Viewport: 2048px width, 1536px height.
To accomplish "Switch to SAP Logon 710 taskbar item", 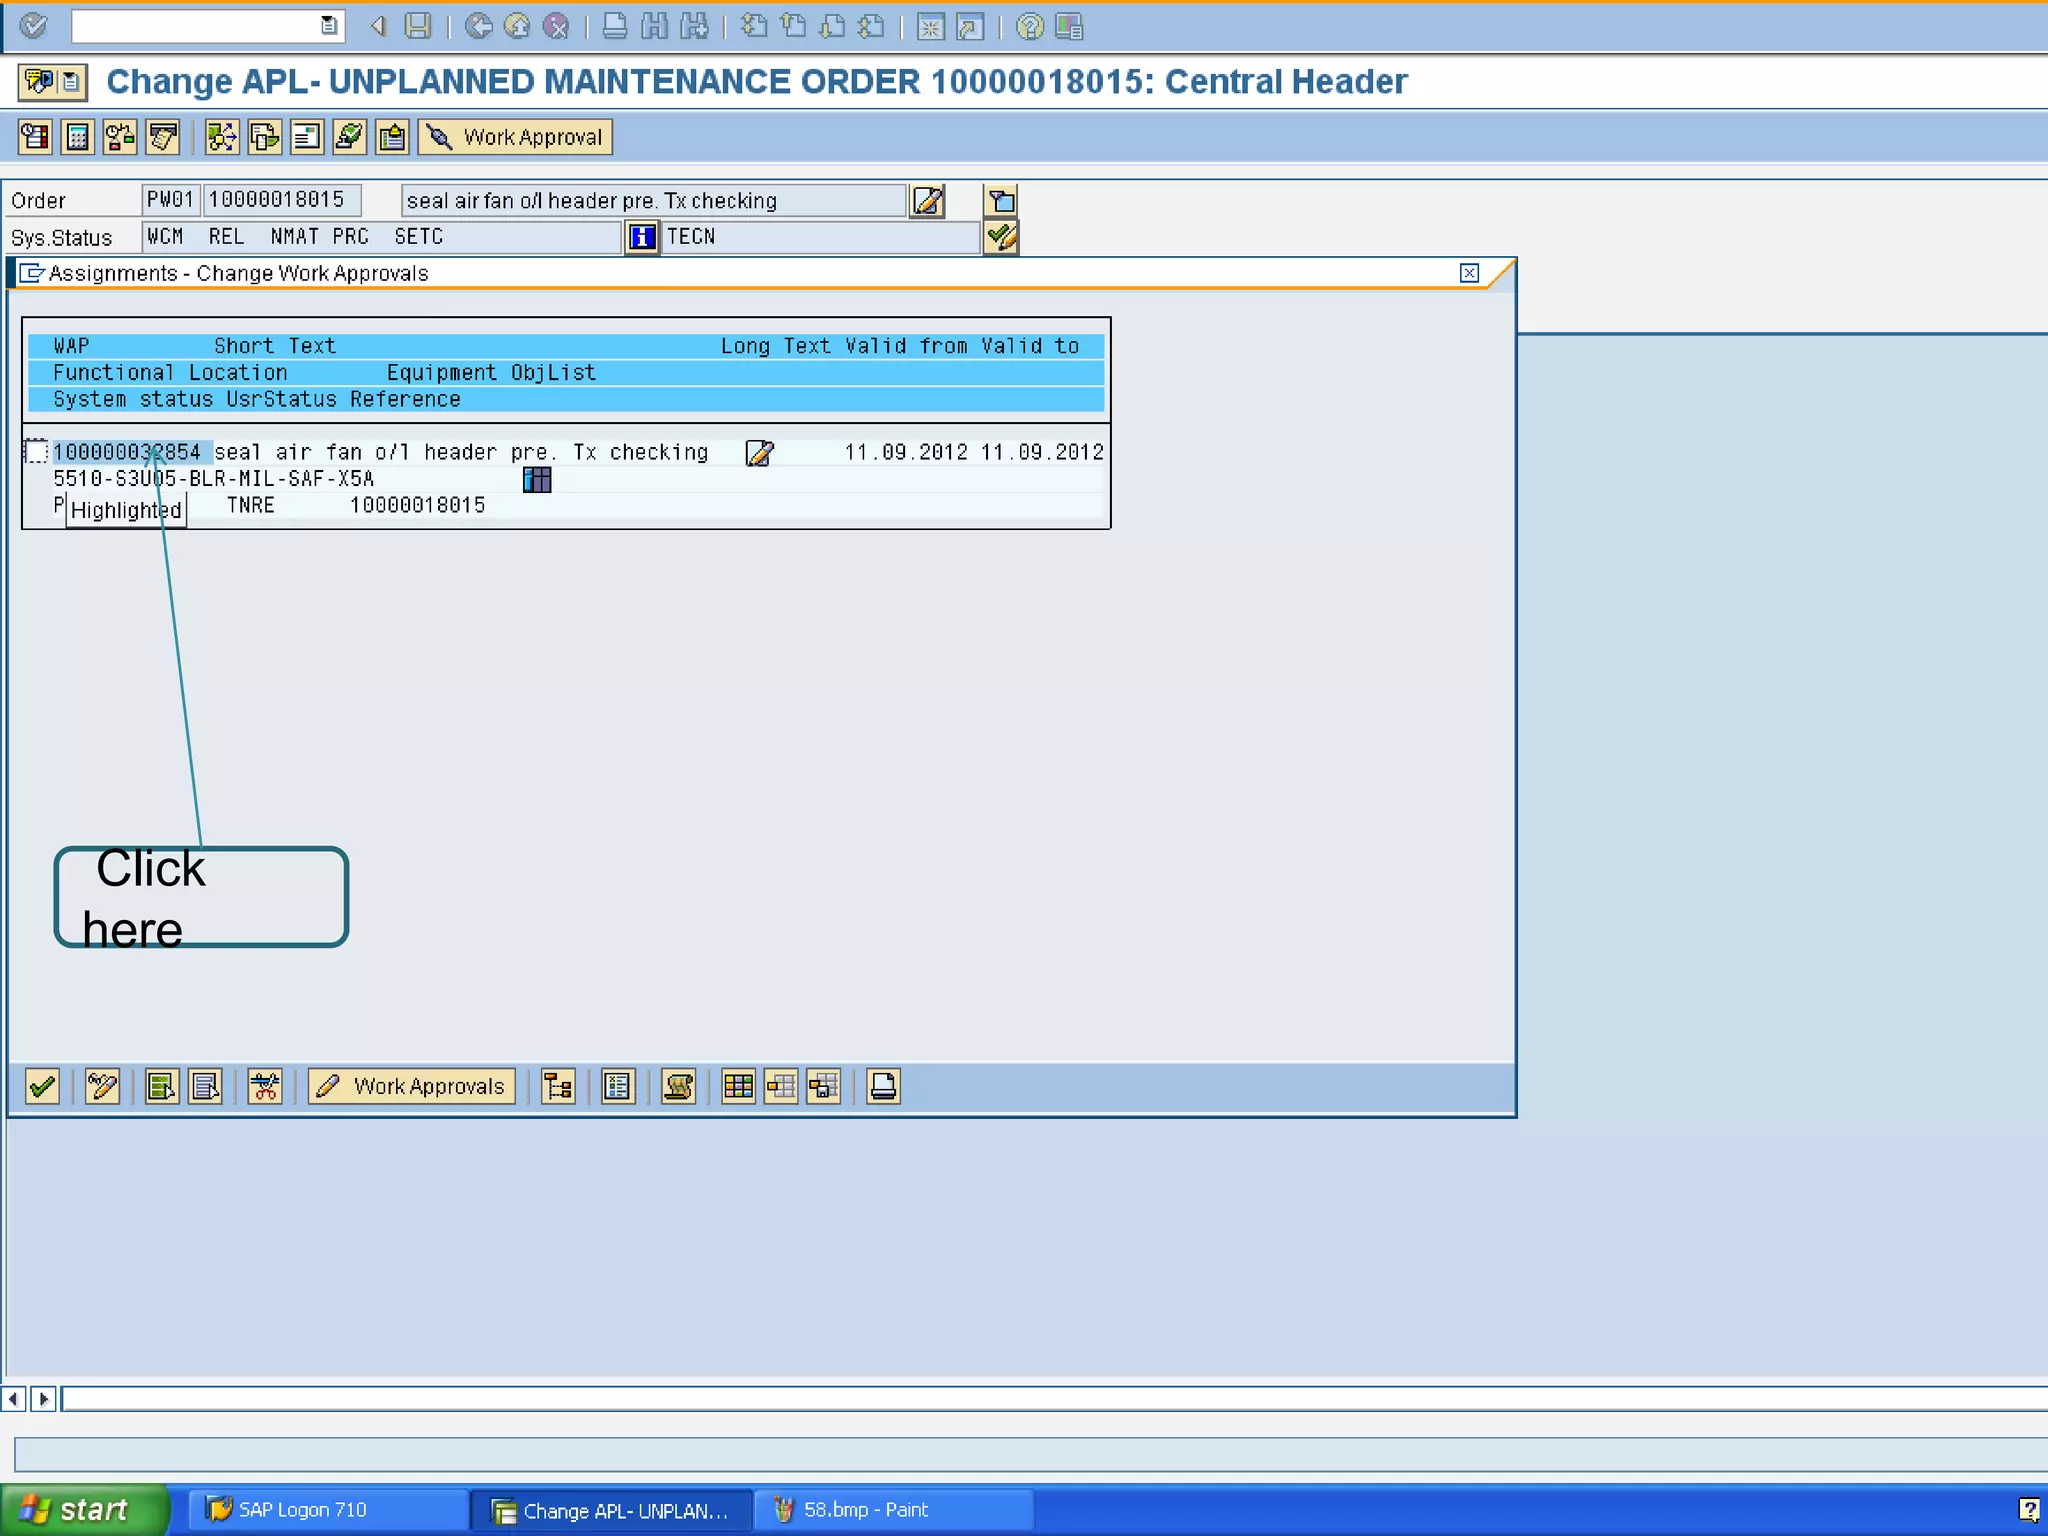I will coord(302,1510).
